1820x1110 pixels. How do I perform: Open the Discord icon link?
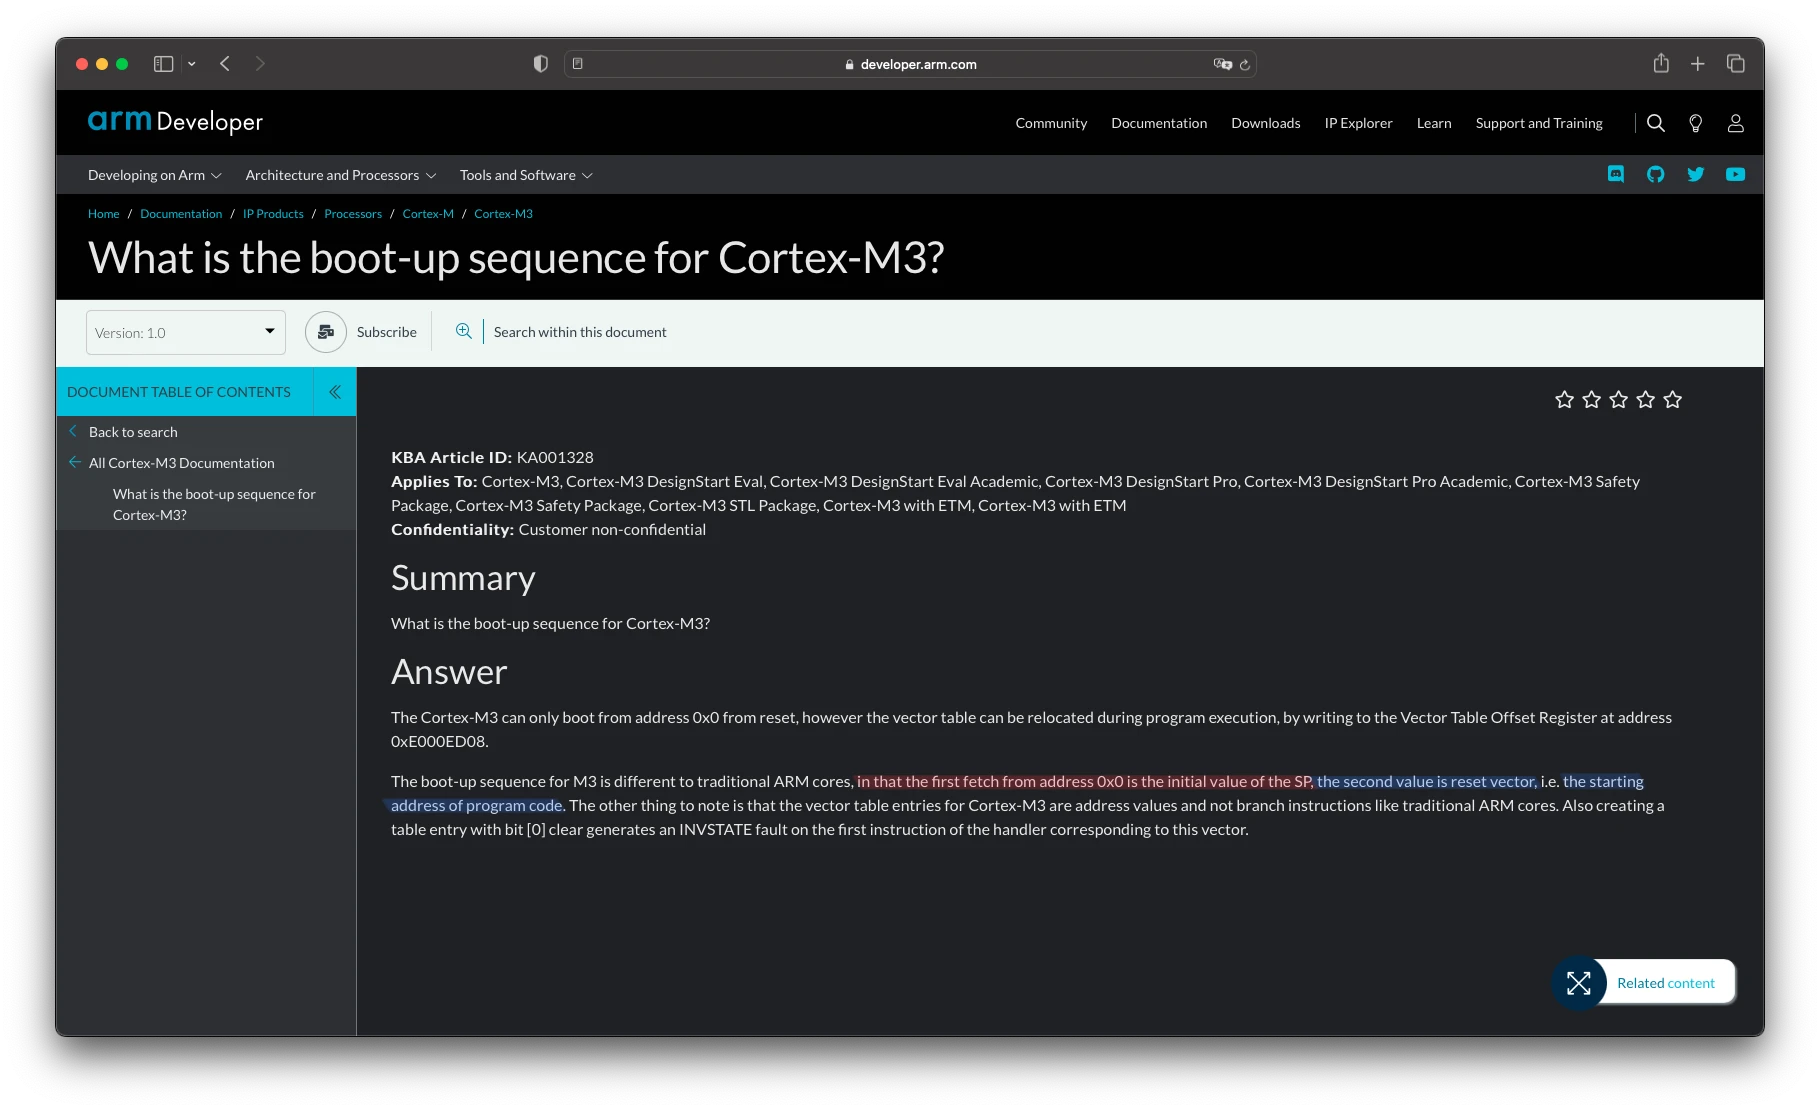click(x=1616, y=174)
